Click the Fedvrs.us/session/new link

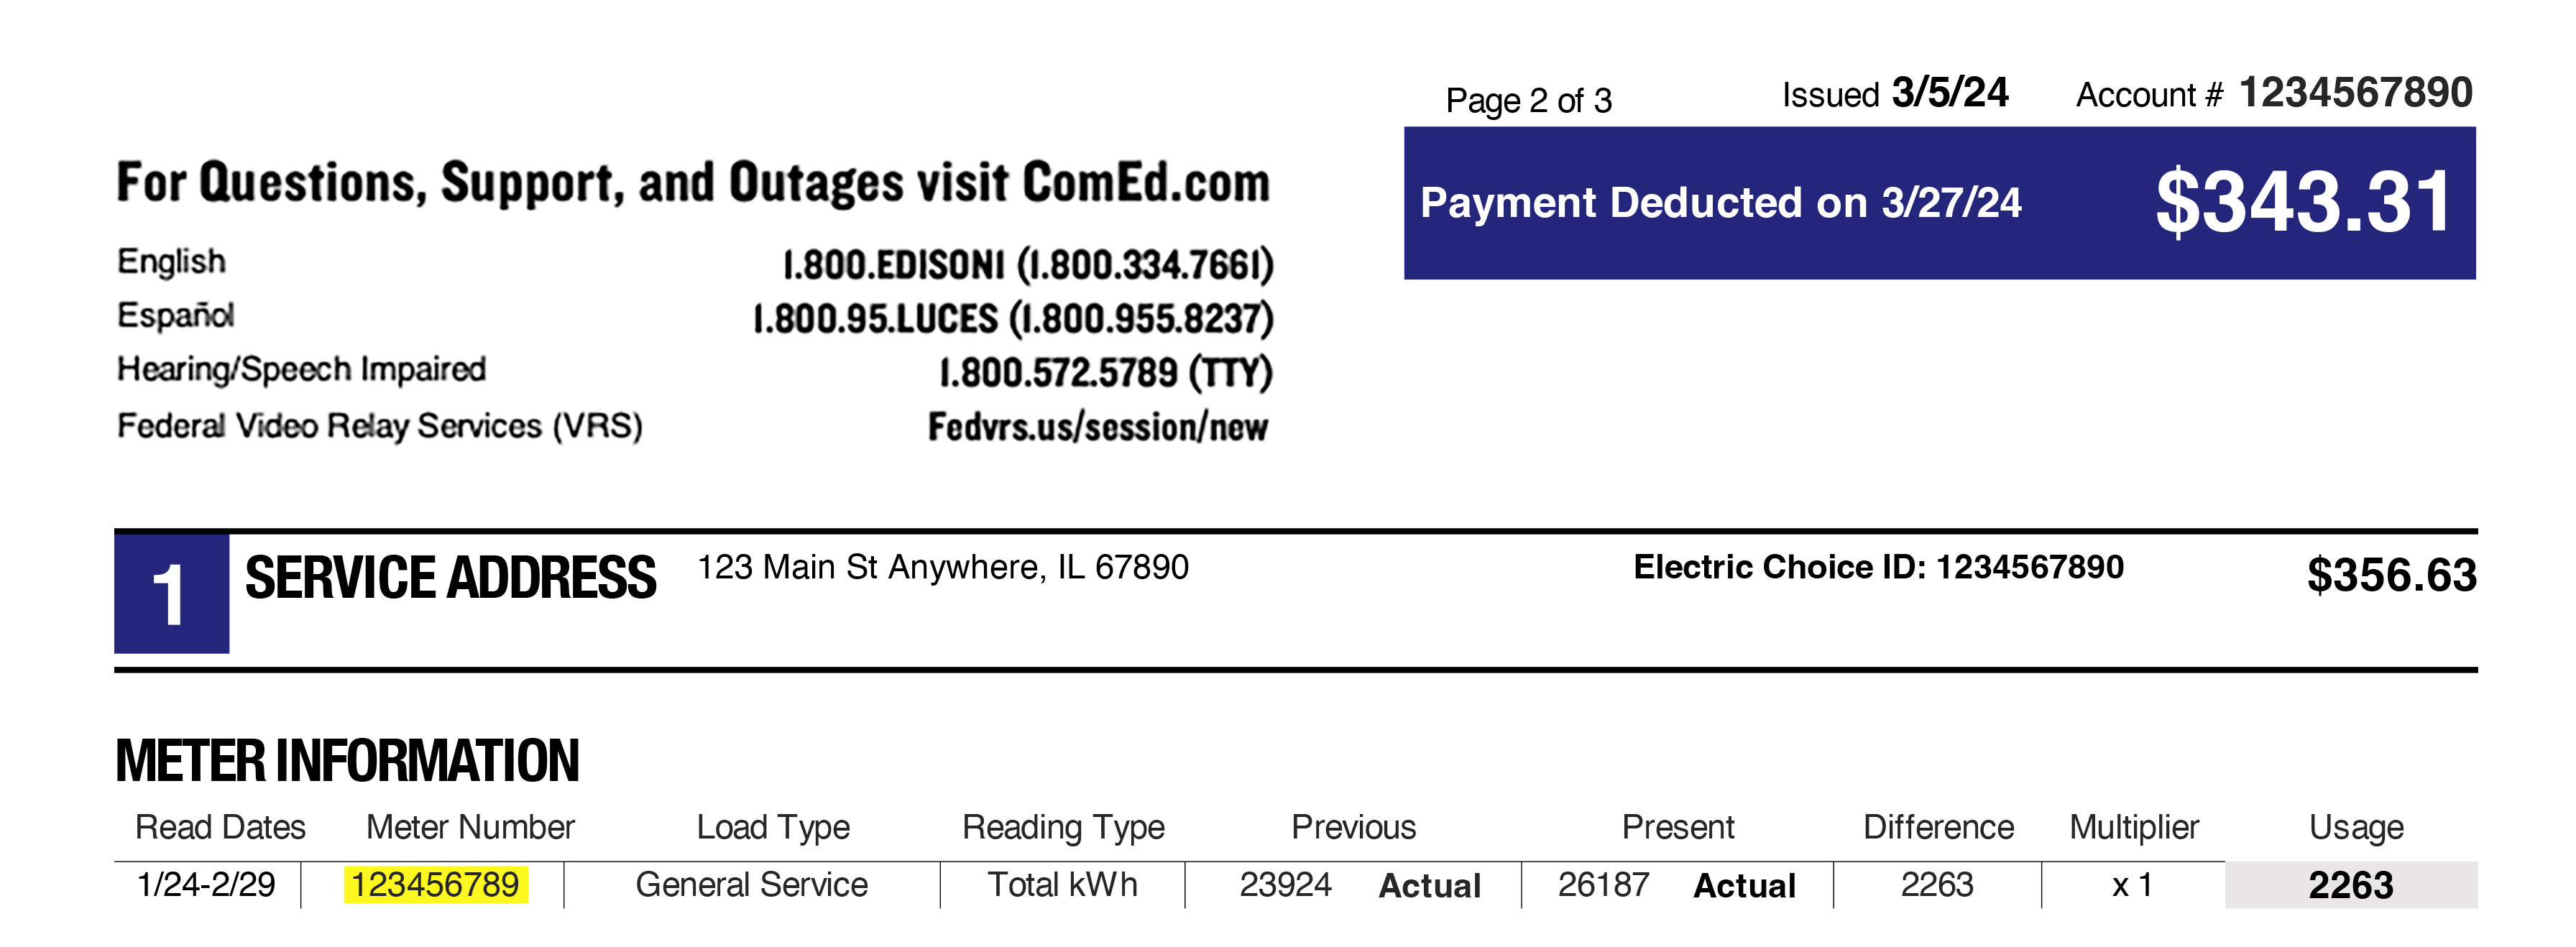click(x=1097, y=427)
